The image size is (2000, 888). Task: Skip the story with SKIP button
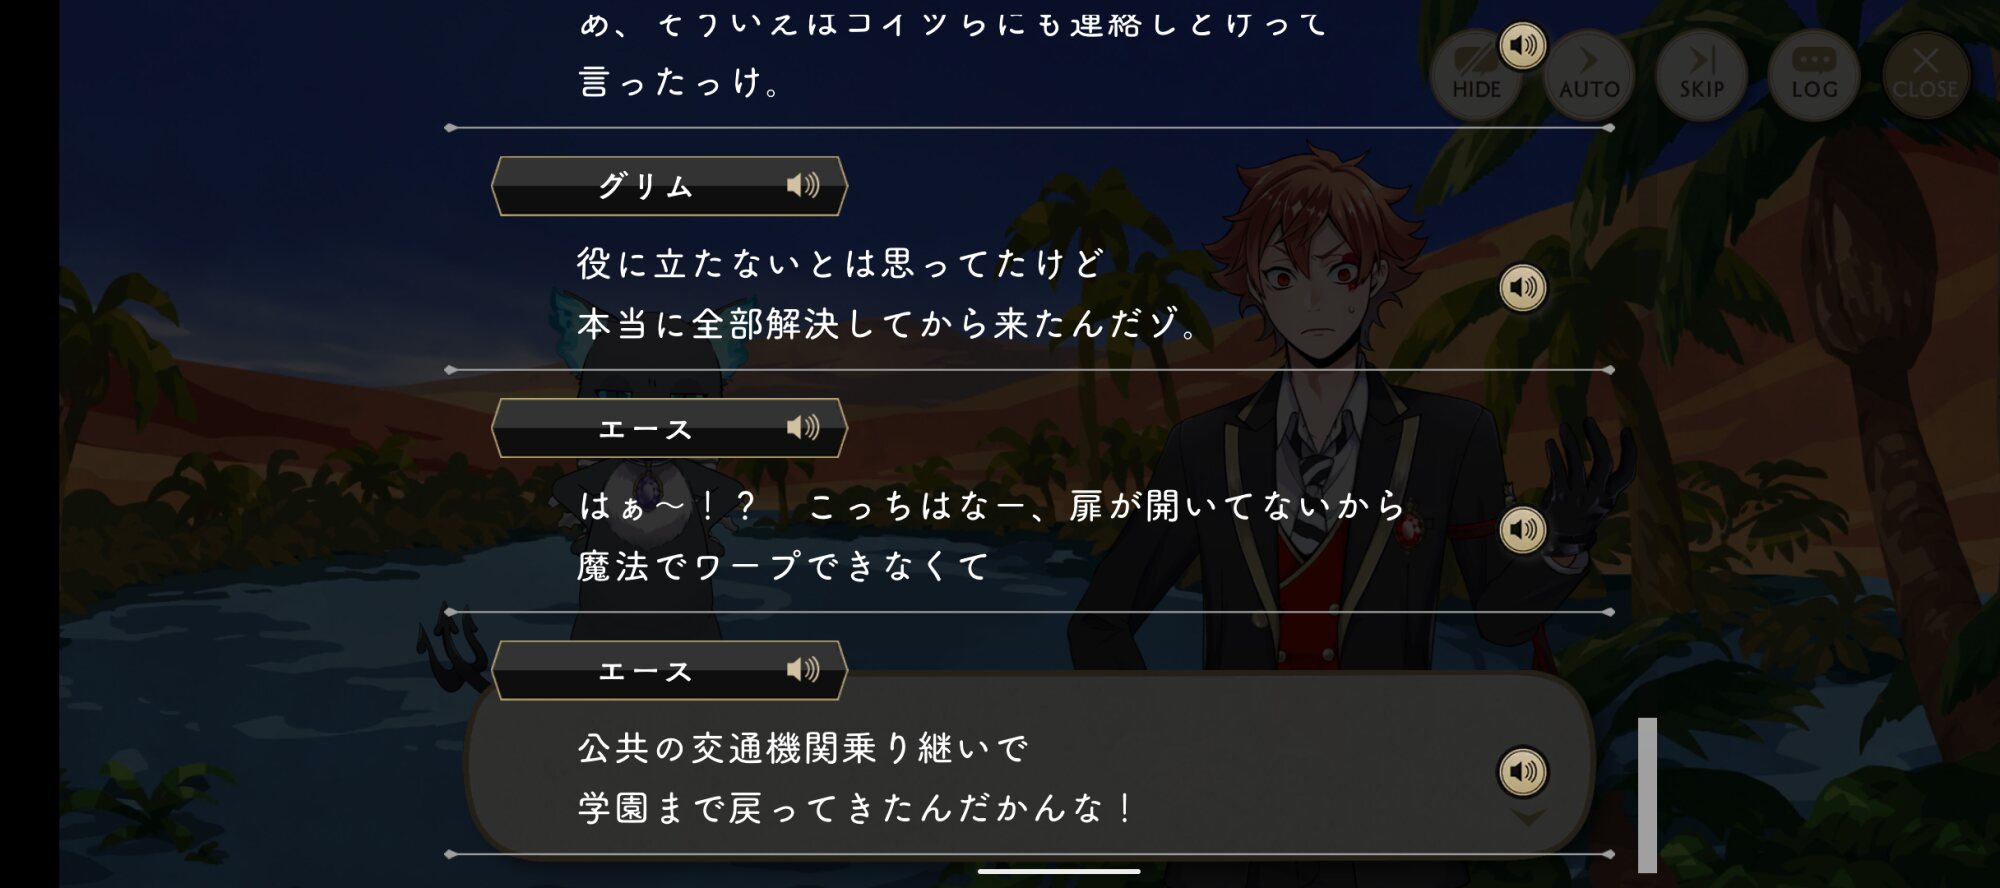1701,75
